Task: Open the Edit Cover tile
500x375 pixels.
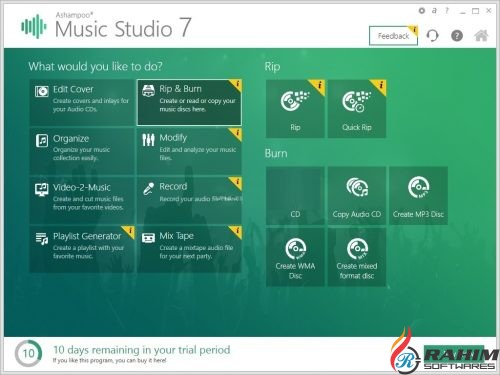Action: click(x=82, y=102)
